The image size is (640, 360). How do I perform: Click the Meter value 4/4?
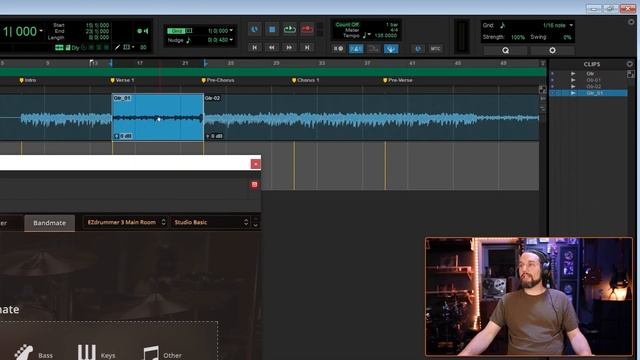pyautogui.click(x=394, y=30)
